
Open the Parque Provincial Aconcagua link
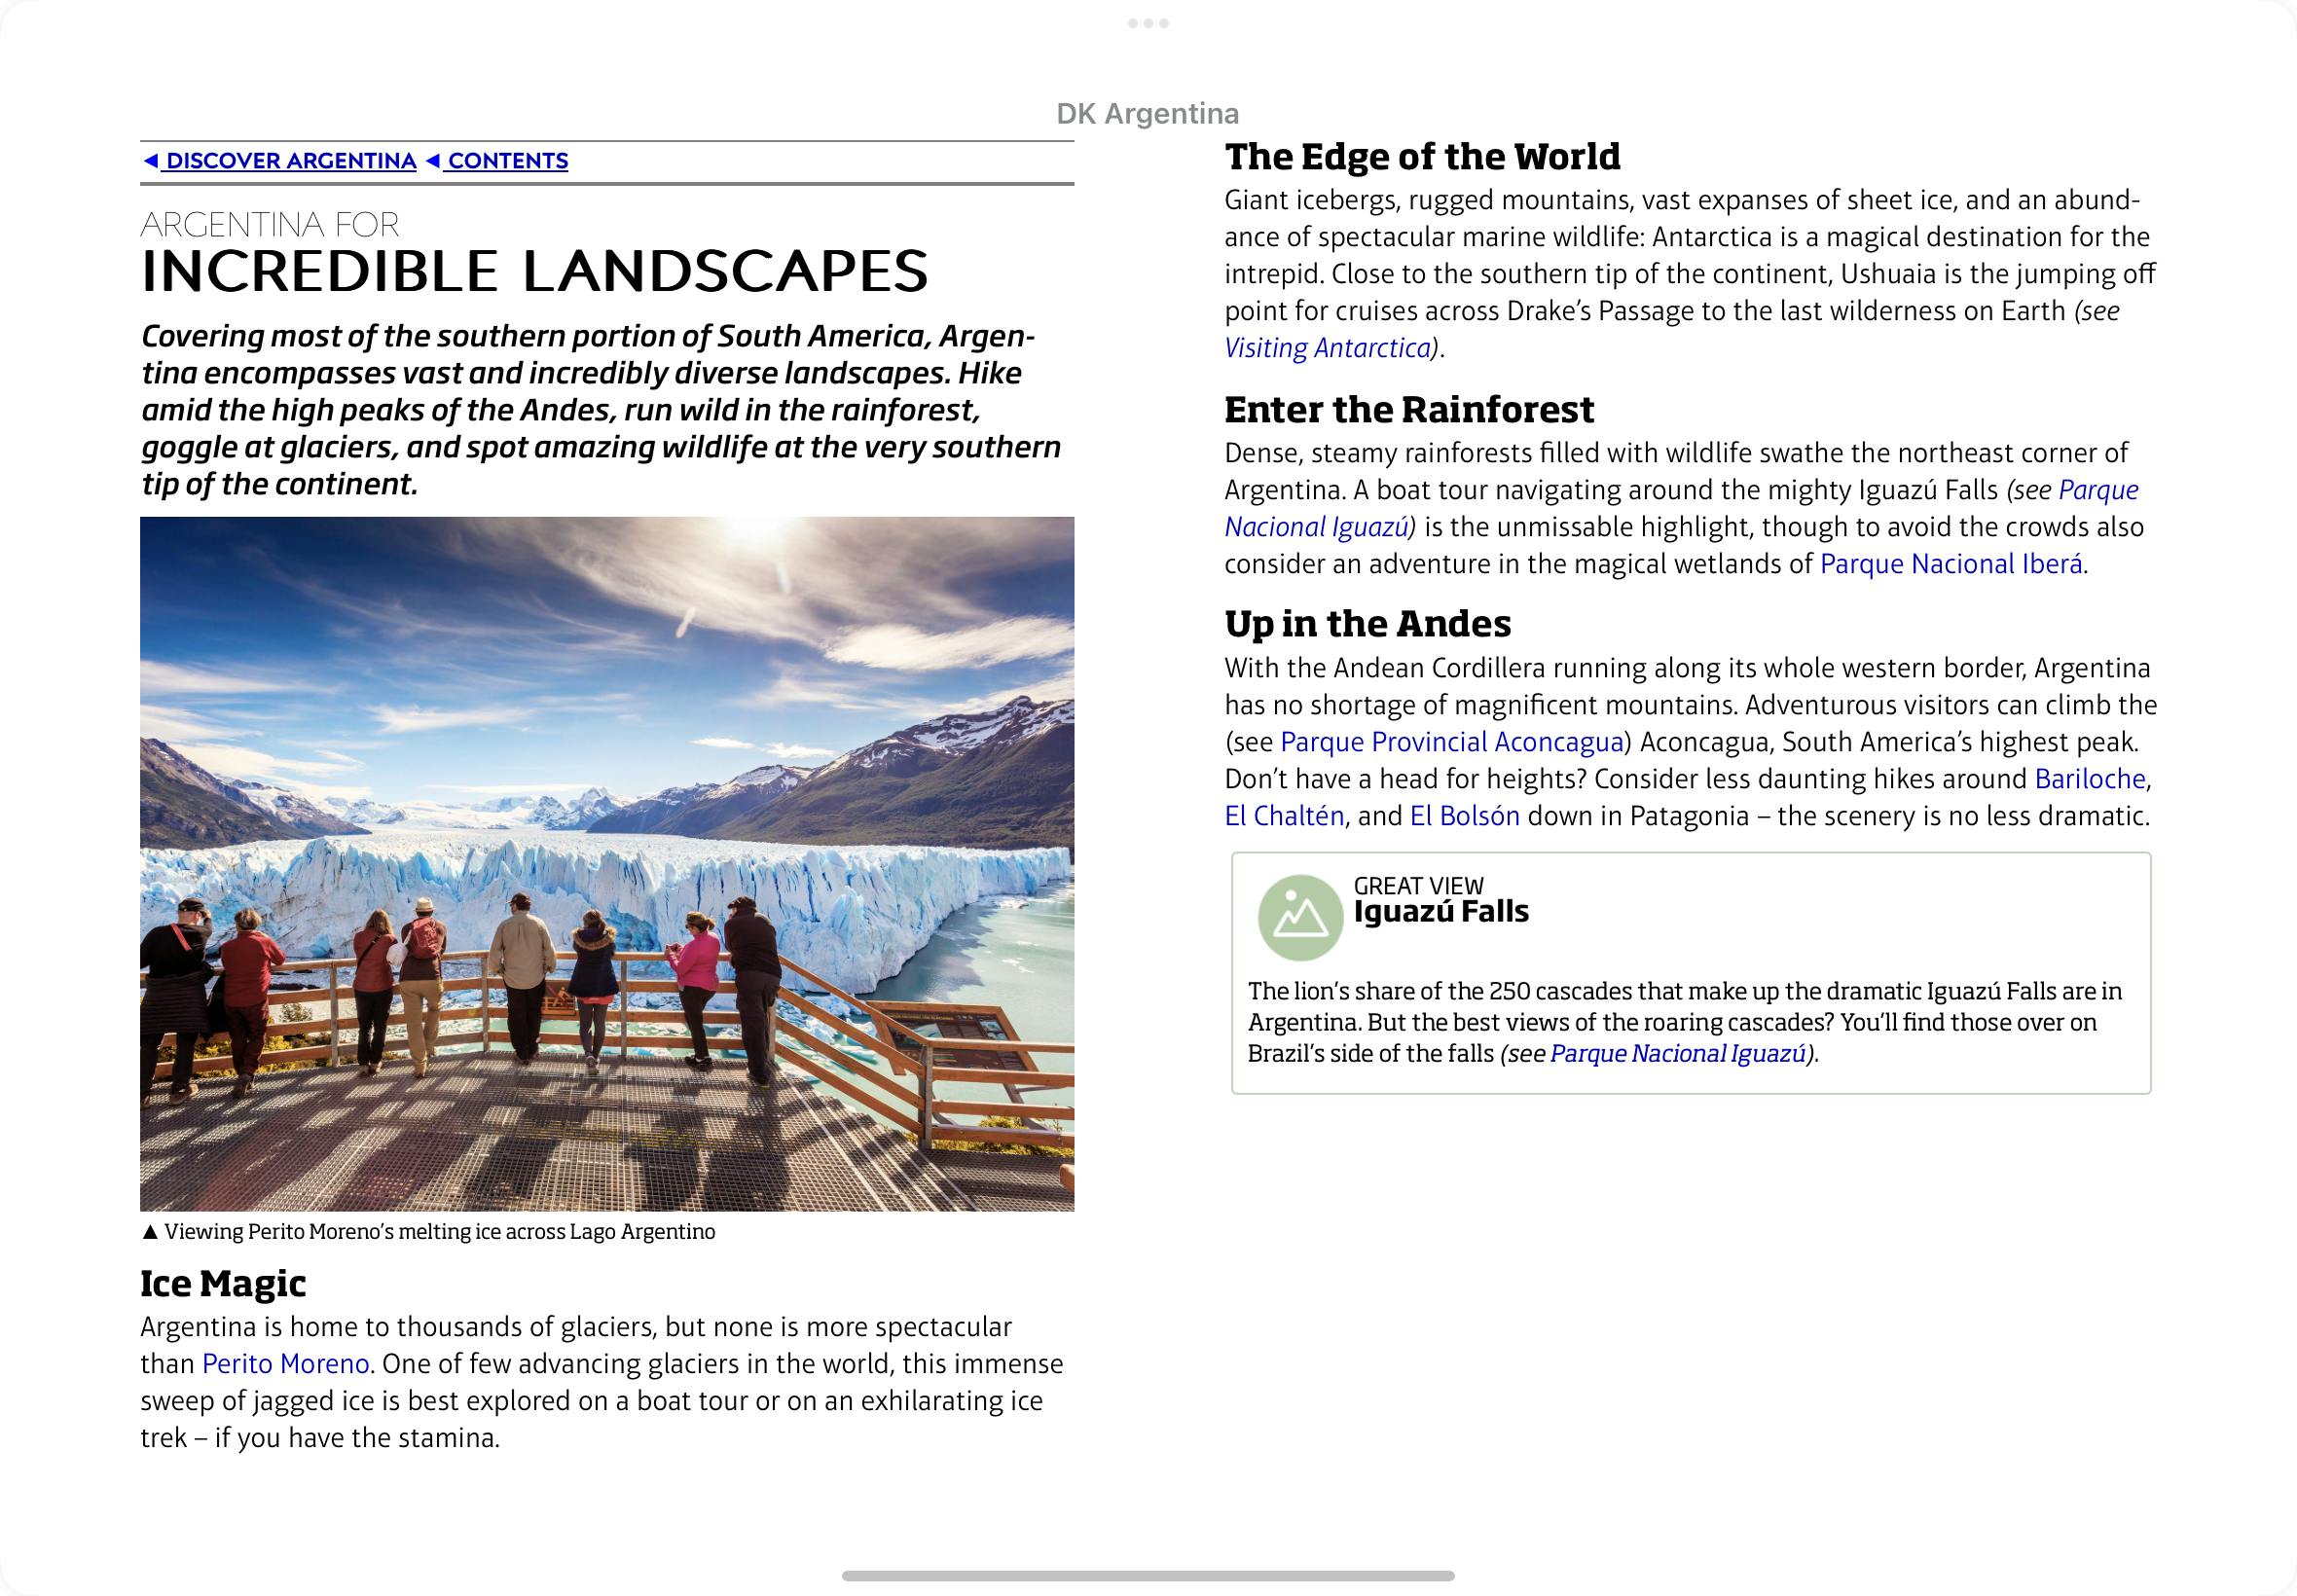pyautogui.click(x=1451, y=742)
